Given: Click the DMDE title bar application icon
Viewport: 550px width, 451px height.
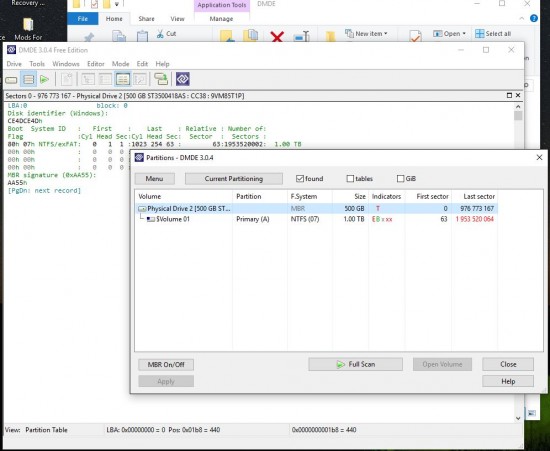Looking at the screenshot, I should [x=11, y=50].
